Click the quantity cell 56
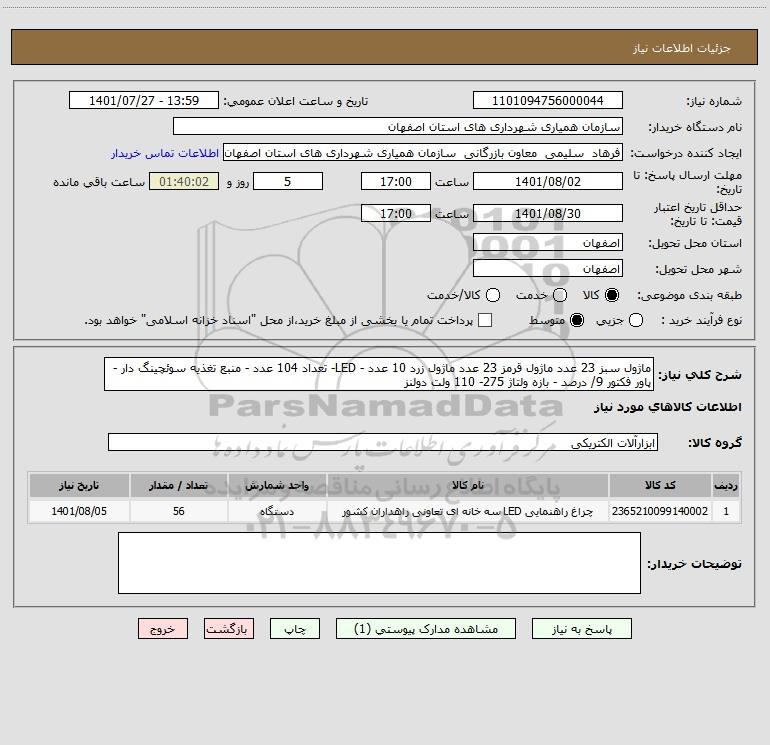Viewport: 770px width, 745px height. point(178,511)
